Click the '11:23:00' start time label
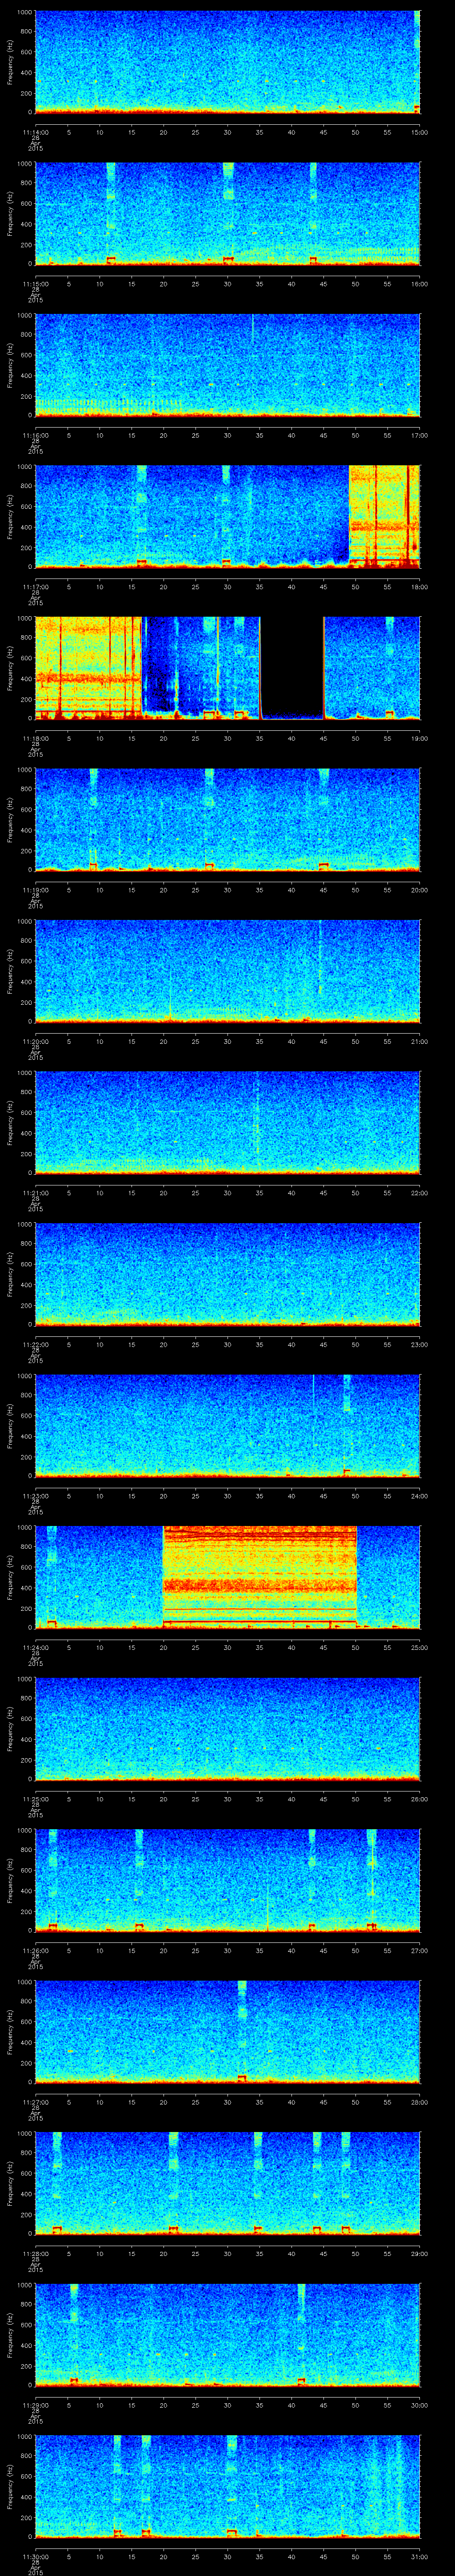The image size is (455, 2576). click(35, 1496)
